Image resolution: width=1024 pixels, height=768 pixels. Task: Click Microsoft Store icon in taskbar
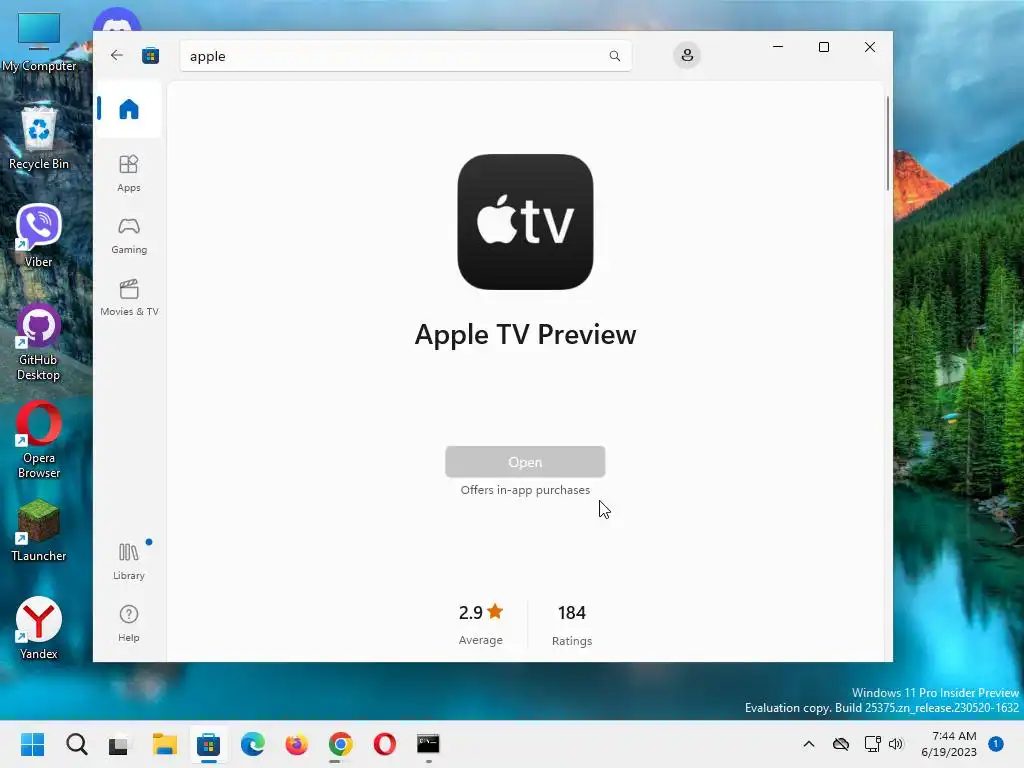click(208, 744)
